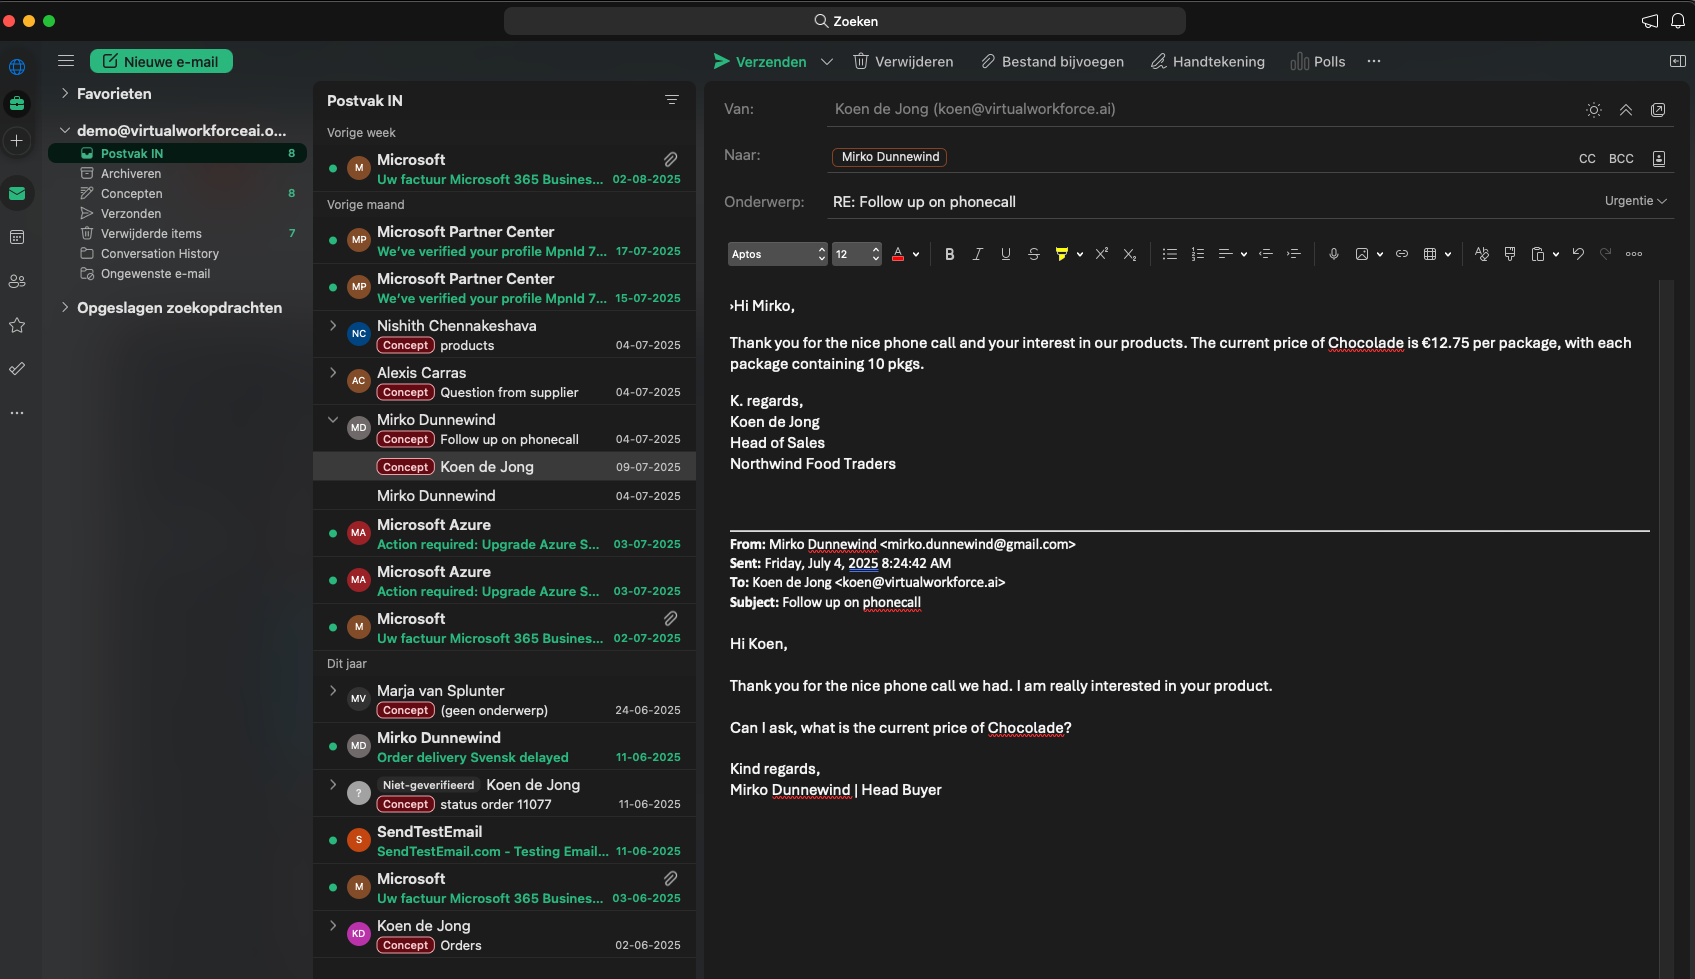This screenshot has width=1695, height=979.
Task: Open the send options arrow beside Verzenden
Action: pyautogui.click(x=827, y=61)
